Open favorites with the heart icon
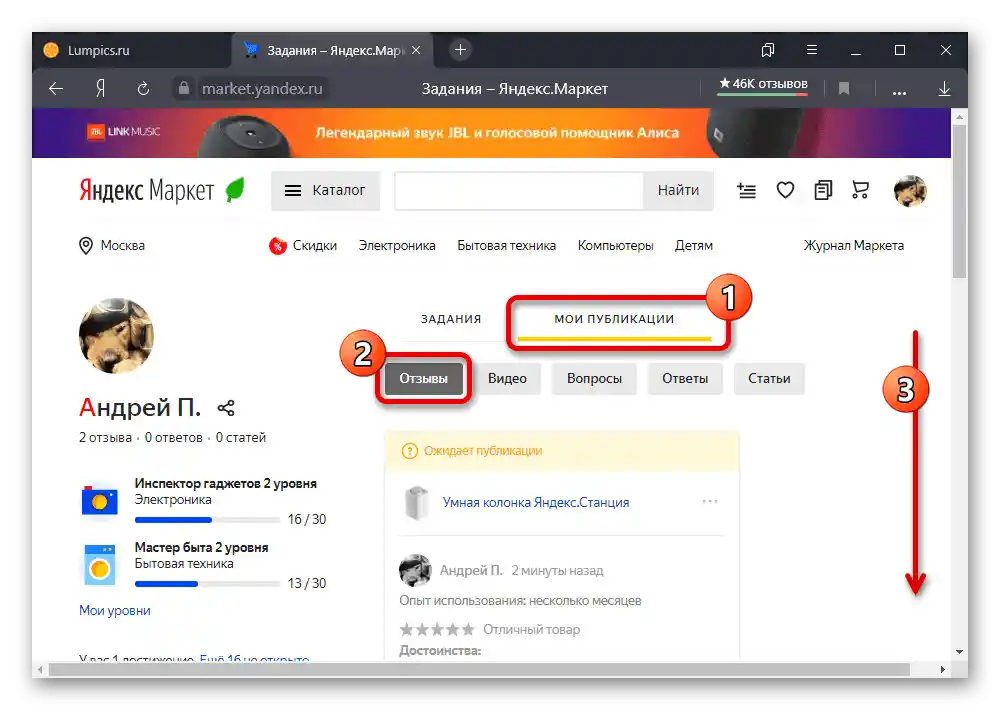The image size is (1000, 710). [785, 190]
